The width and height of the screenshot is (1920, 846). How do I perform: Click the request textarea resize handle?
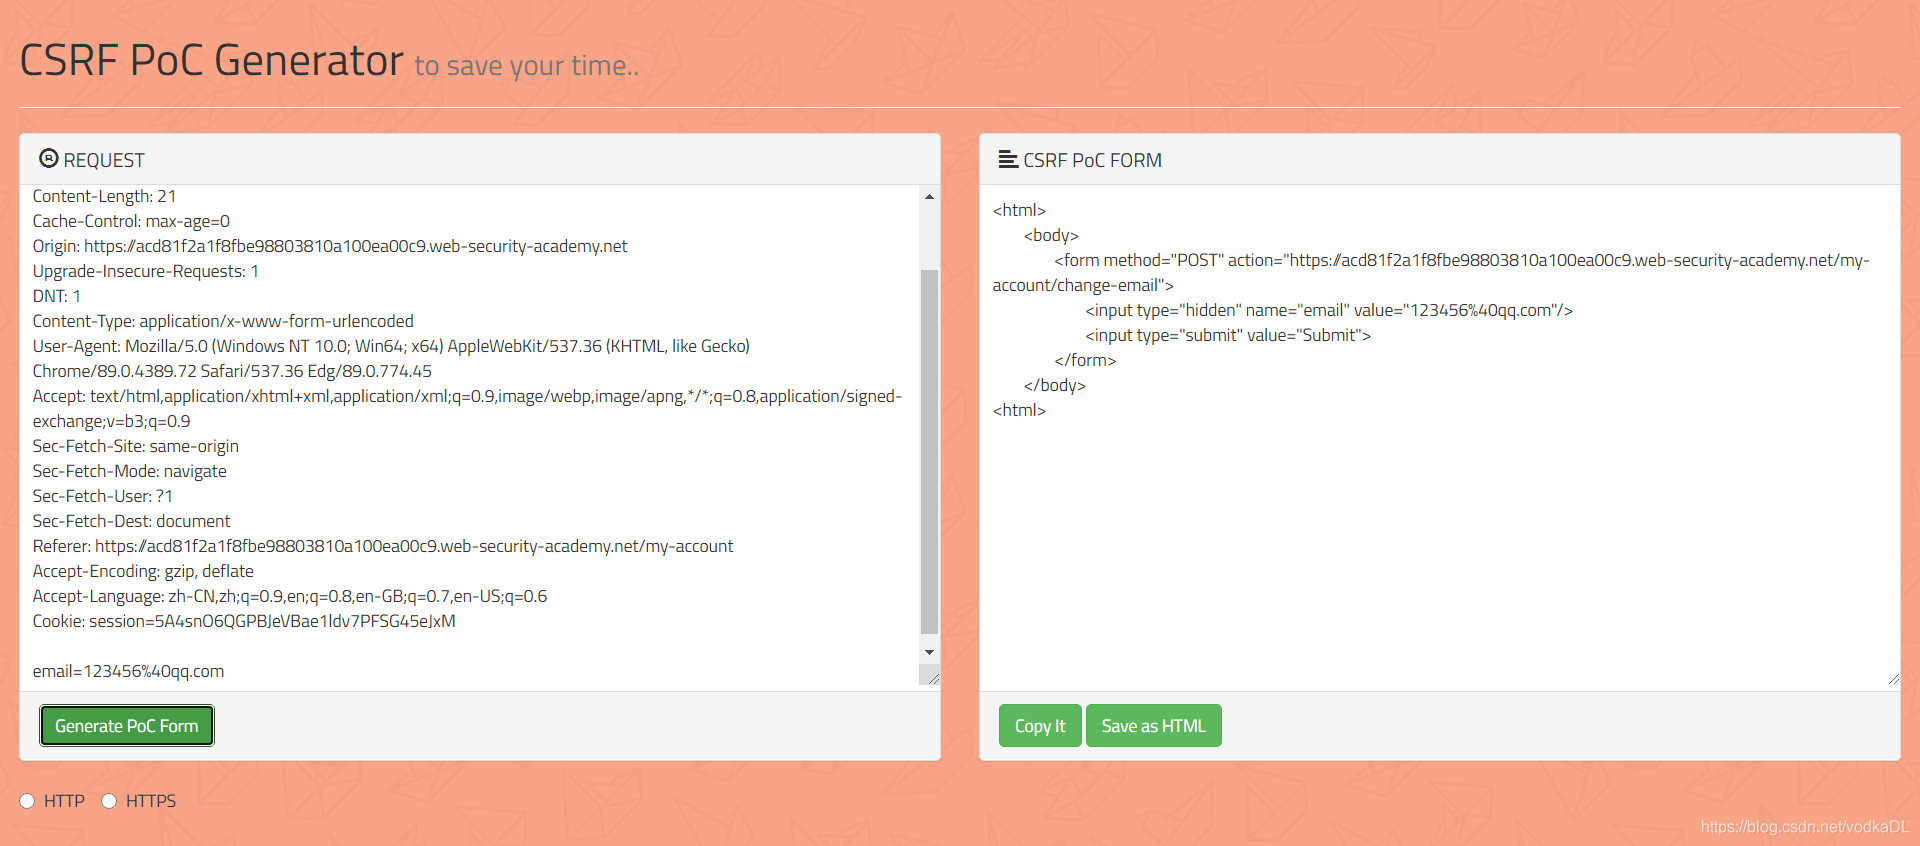(932, 678)
